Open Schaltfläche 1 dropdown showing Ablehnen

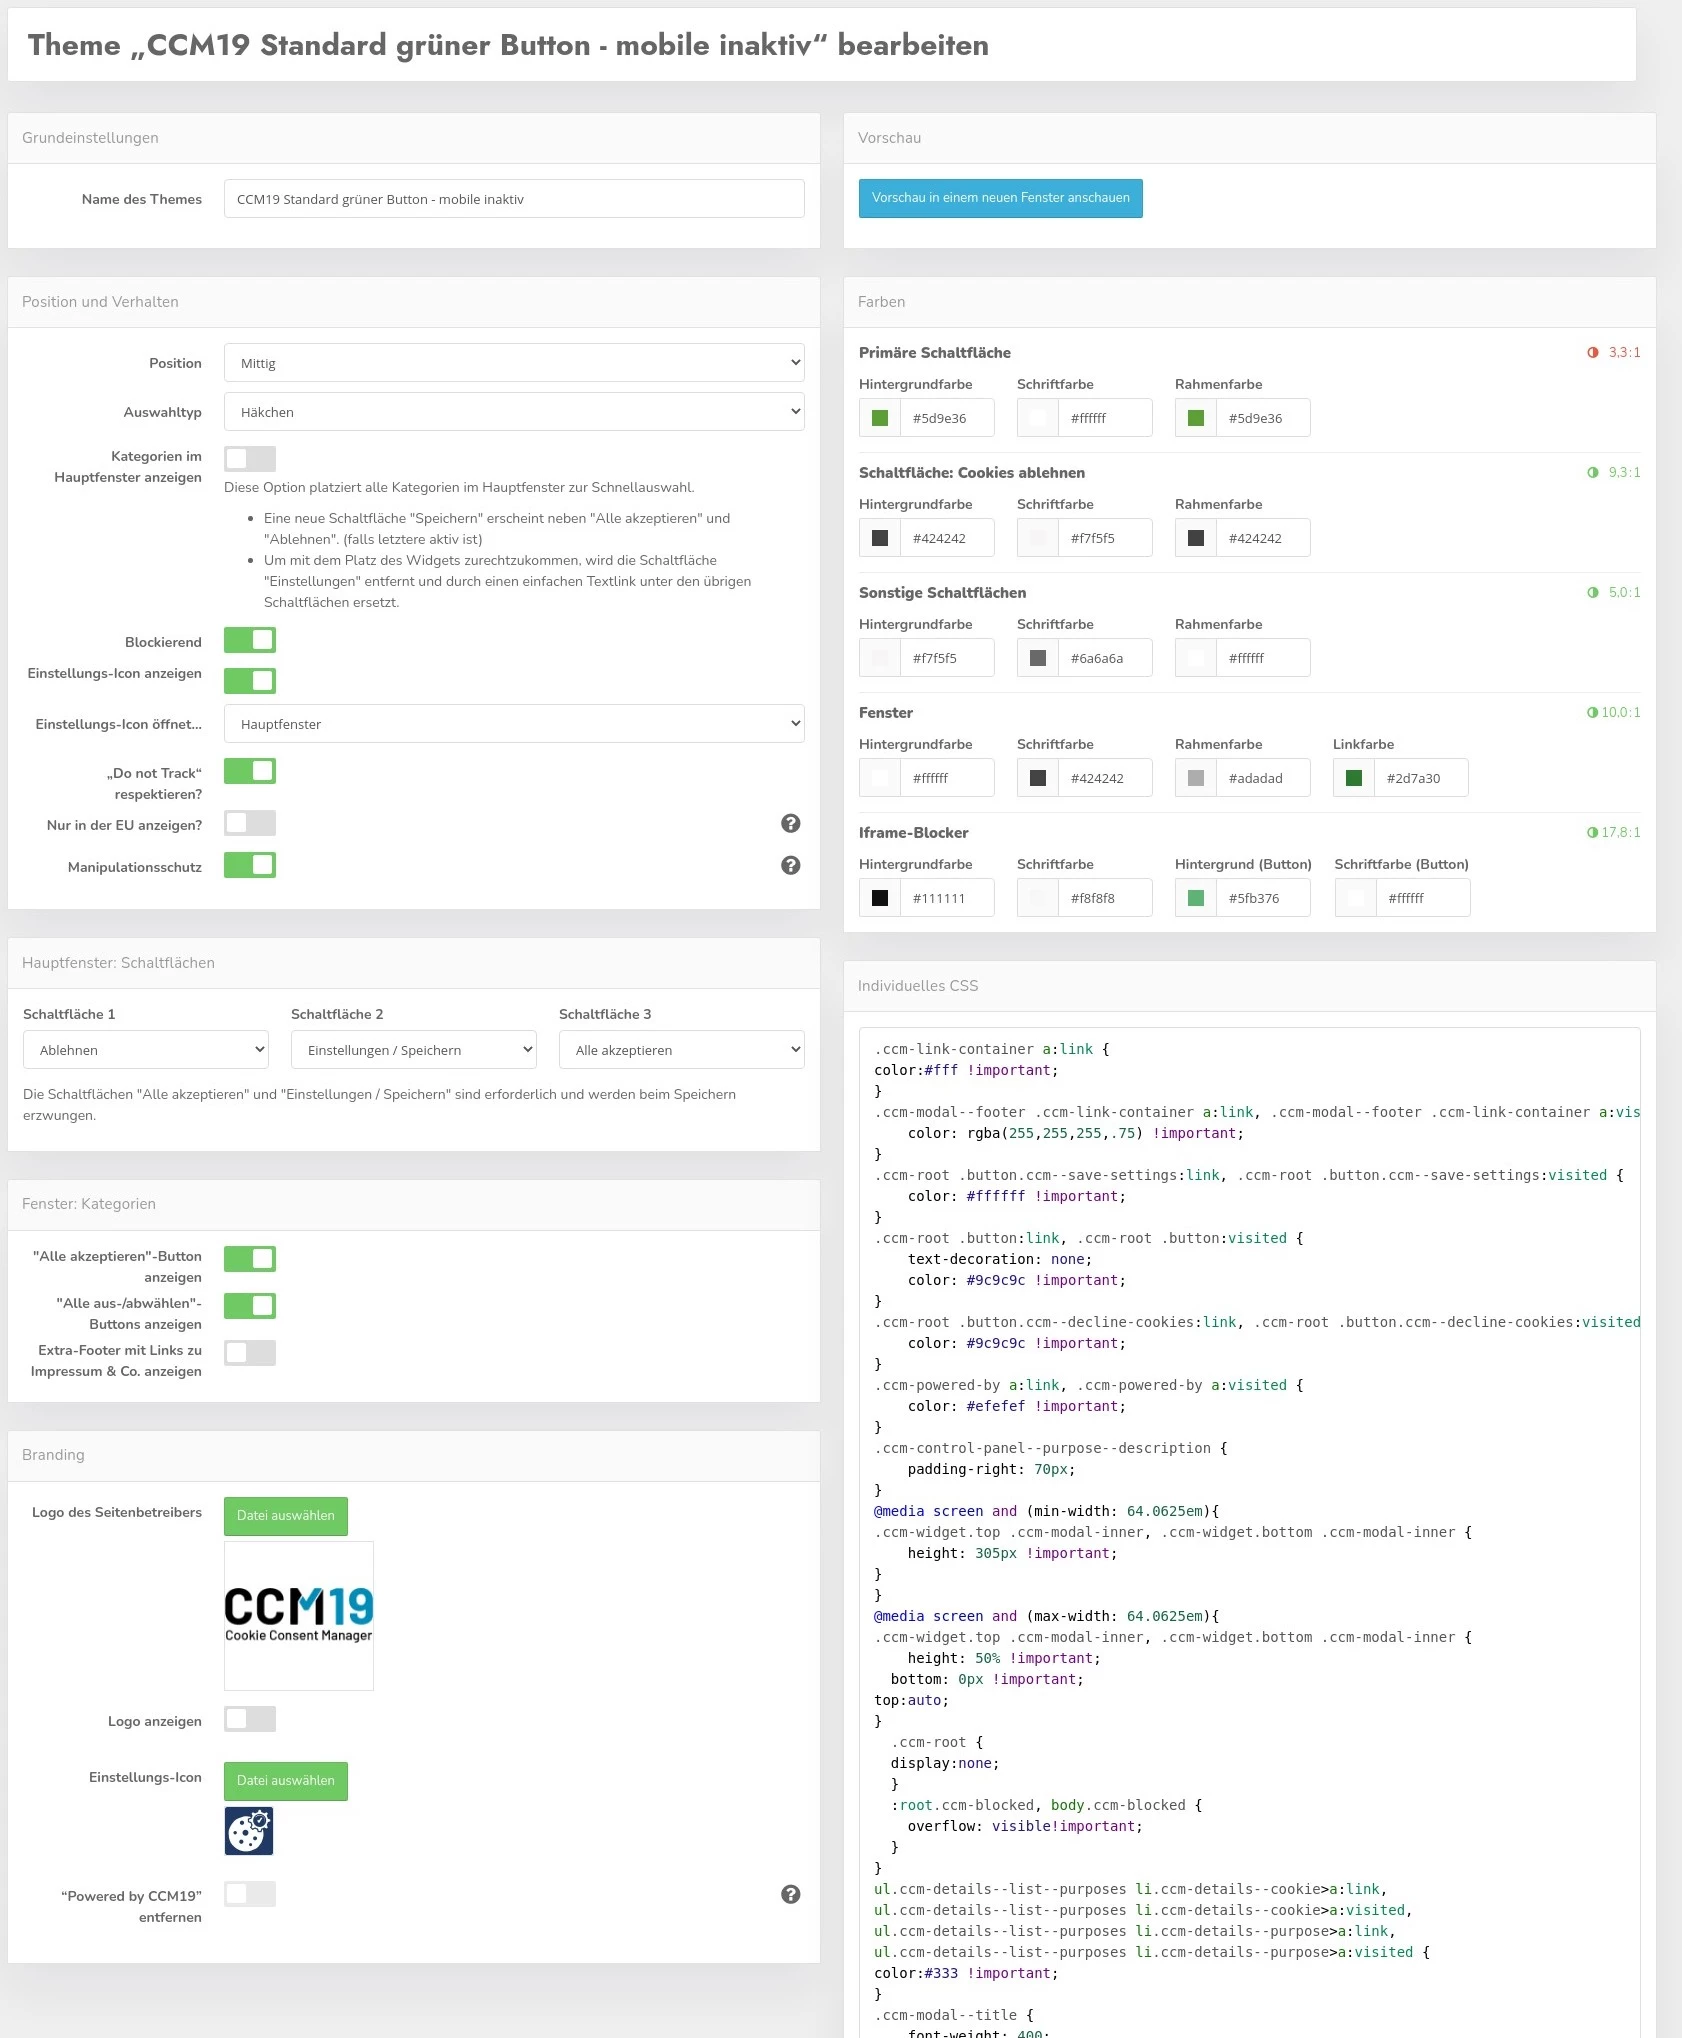coord(146,1050)
